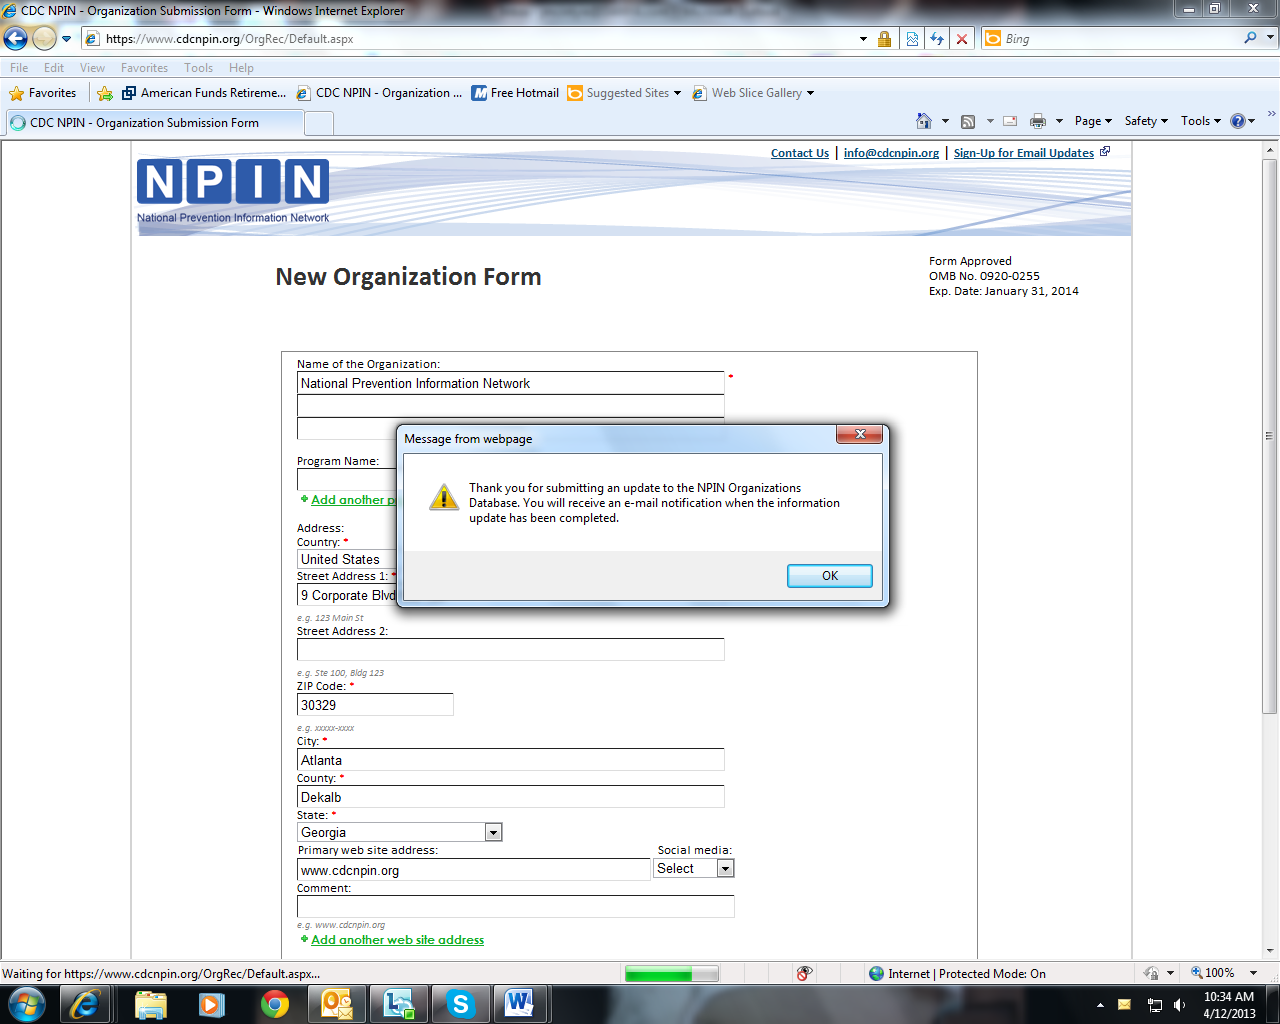The image size is (1280, 1024).
Task: Launch Google Chrome from taskbar
Action: [x=274, y=1004]
